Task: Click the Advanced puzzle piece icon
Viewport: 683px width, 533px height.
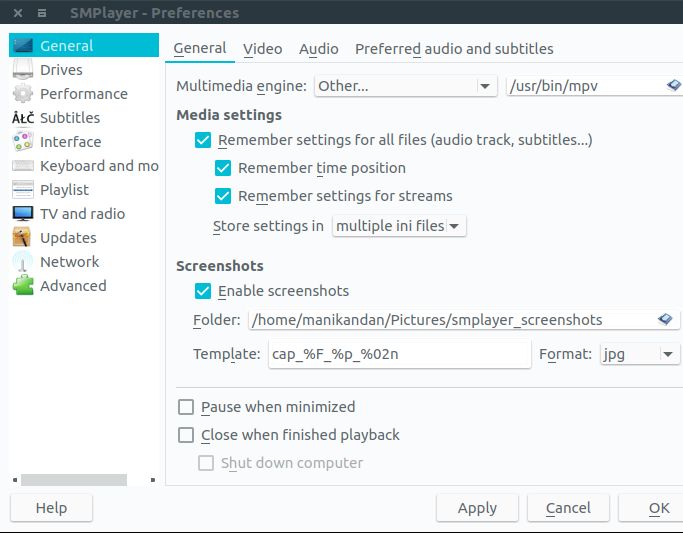Action: coord(23,285)
